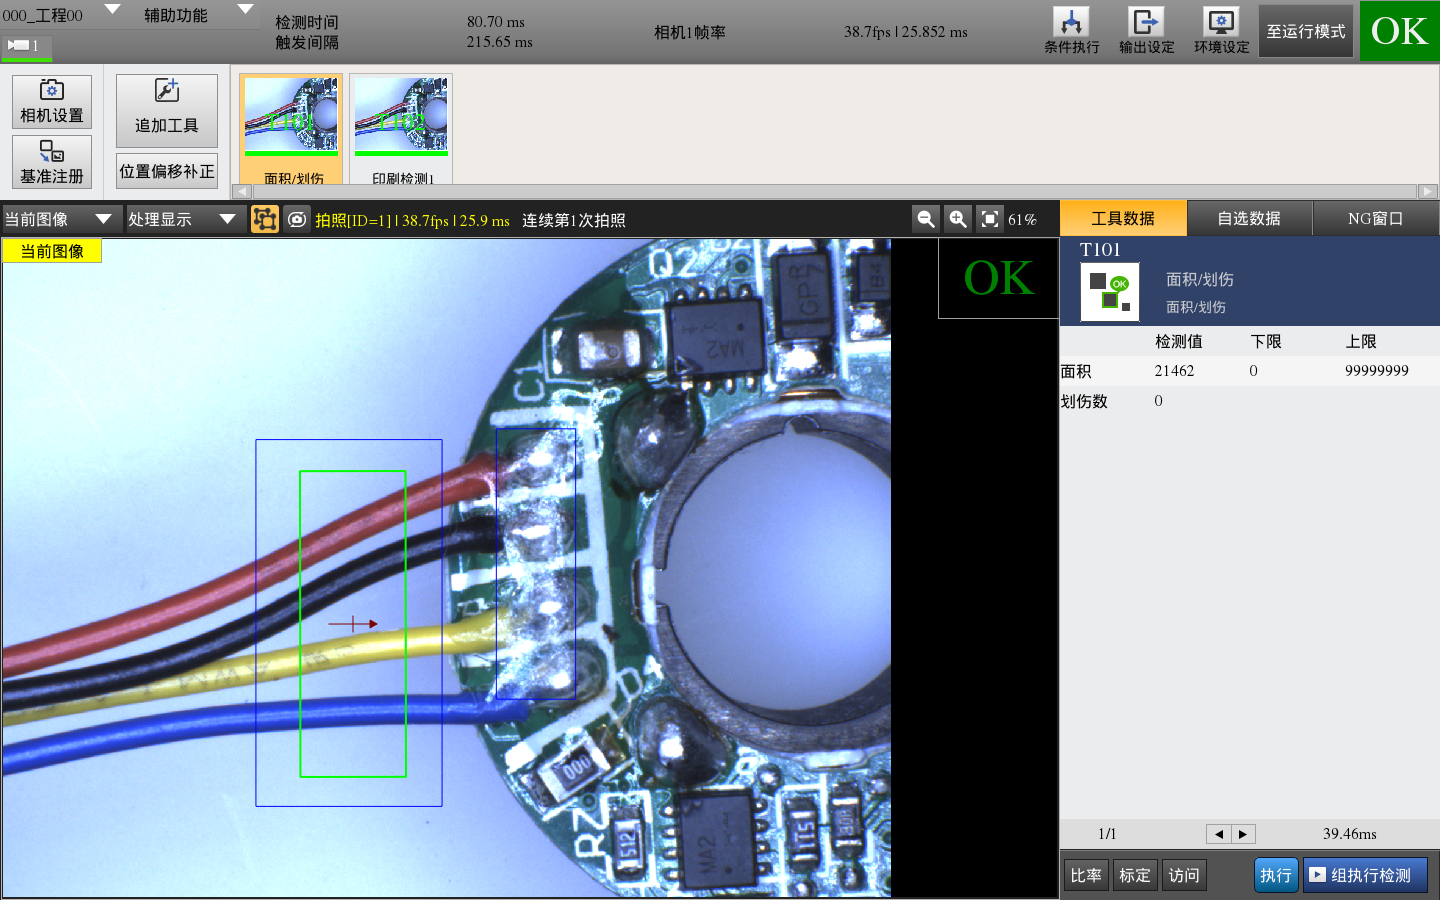Open 基准注册 reference registration

click(x=52, y=162)
